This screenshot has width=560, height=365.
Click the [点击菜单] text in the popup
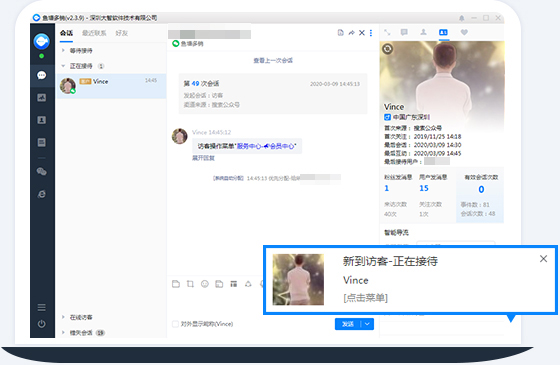(x=366, y=298)
